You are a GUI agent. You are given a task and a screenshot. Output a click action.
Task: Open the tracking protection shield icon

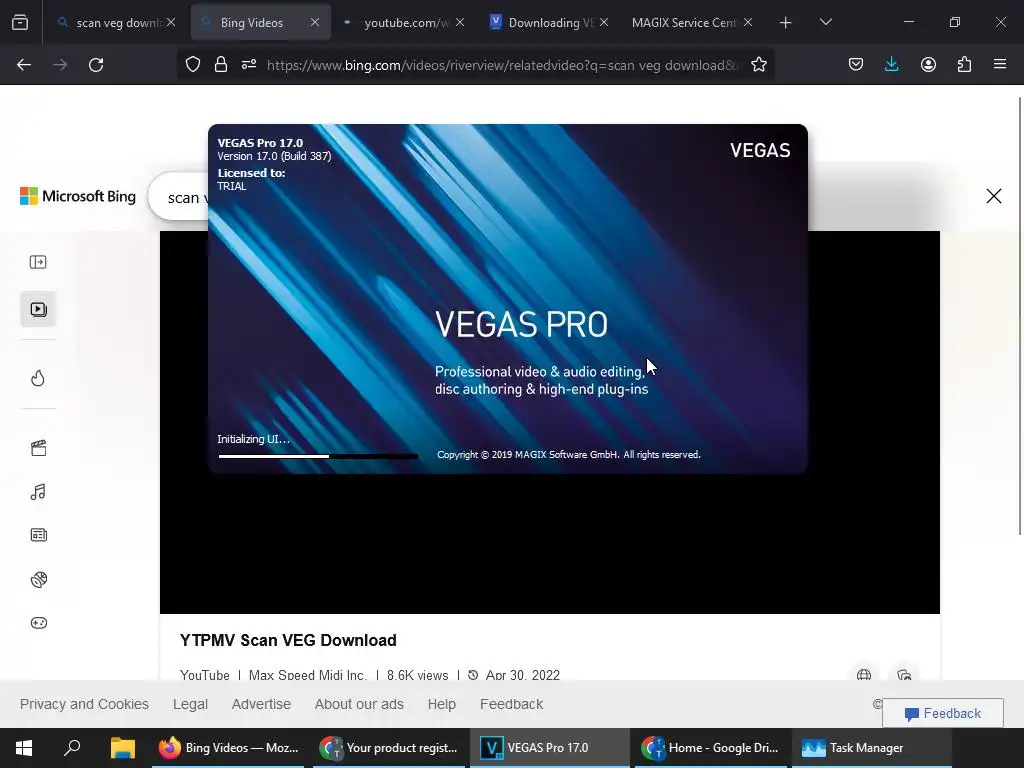pos(193,65)
